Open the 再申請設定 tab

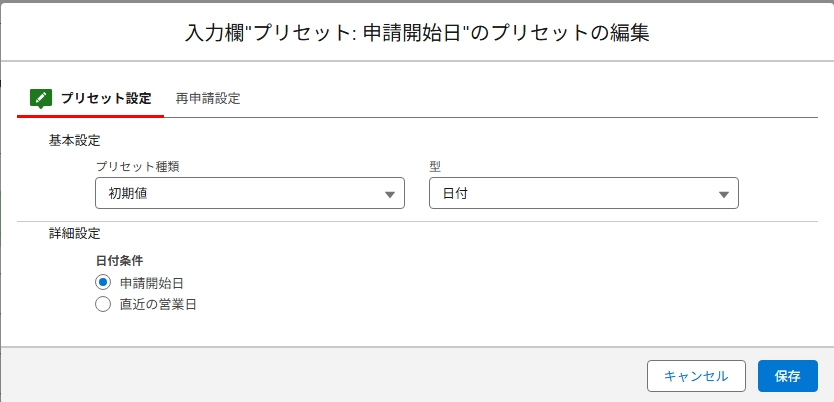207,99
